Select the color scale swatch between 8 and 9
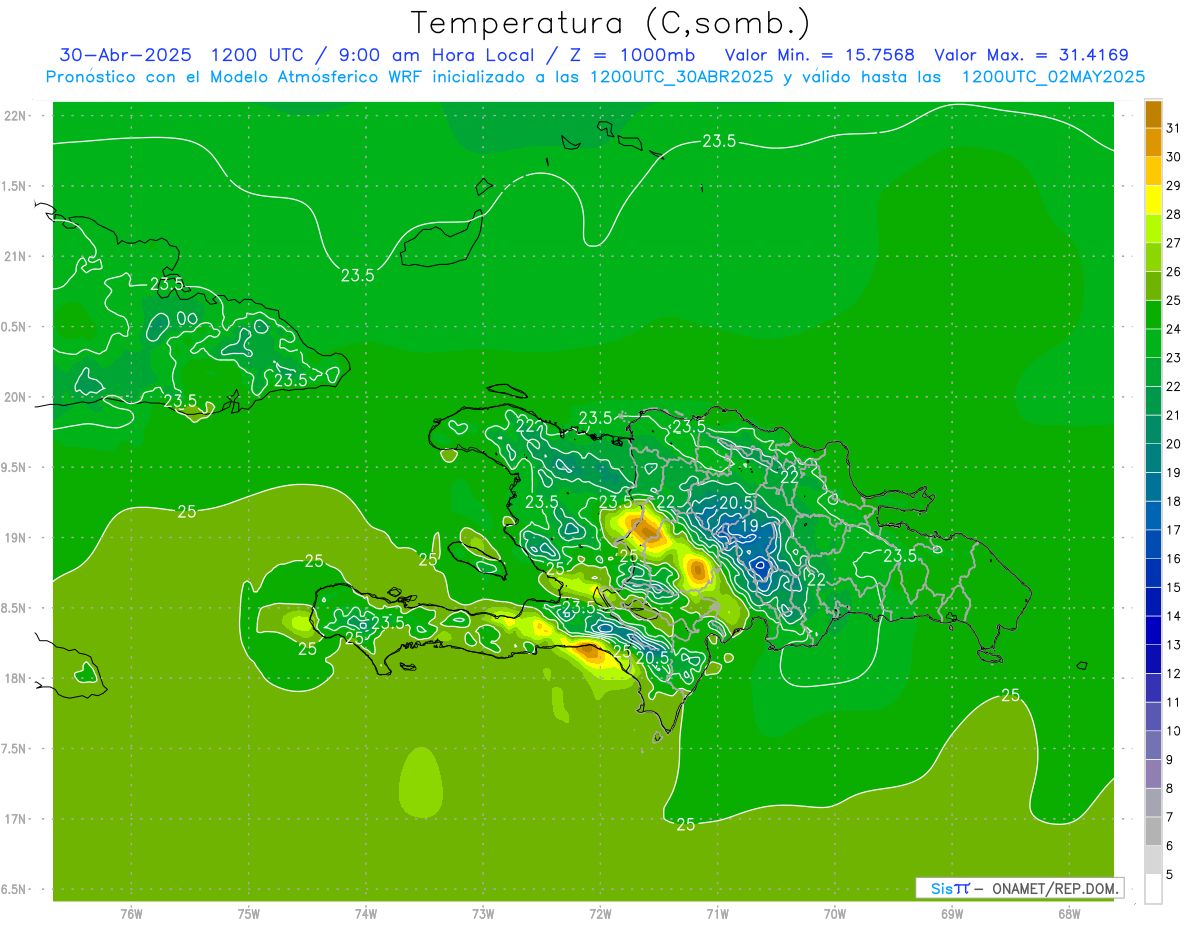 point(1153,774)
